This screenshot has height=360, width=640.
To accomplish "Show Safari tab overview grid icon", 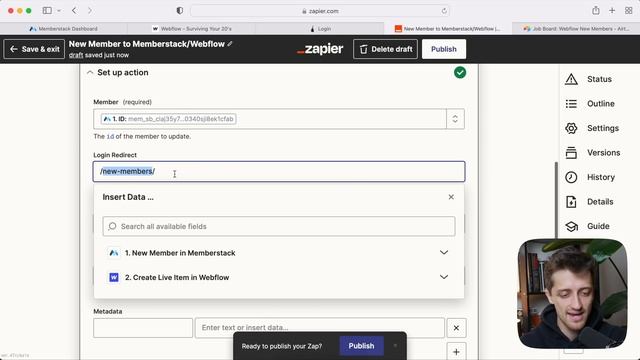I will point(629,11).
